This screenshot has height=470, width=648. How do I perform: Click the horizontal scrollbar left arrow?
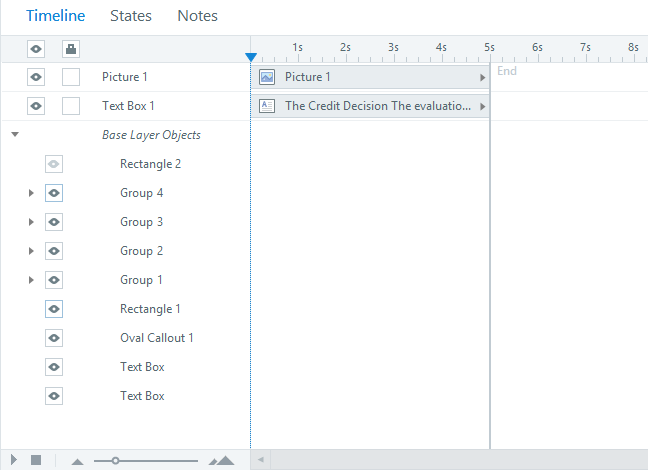260,460
